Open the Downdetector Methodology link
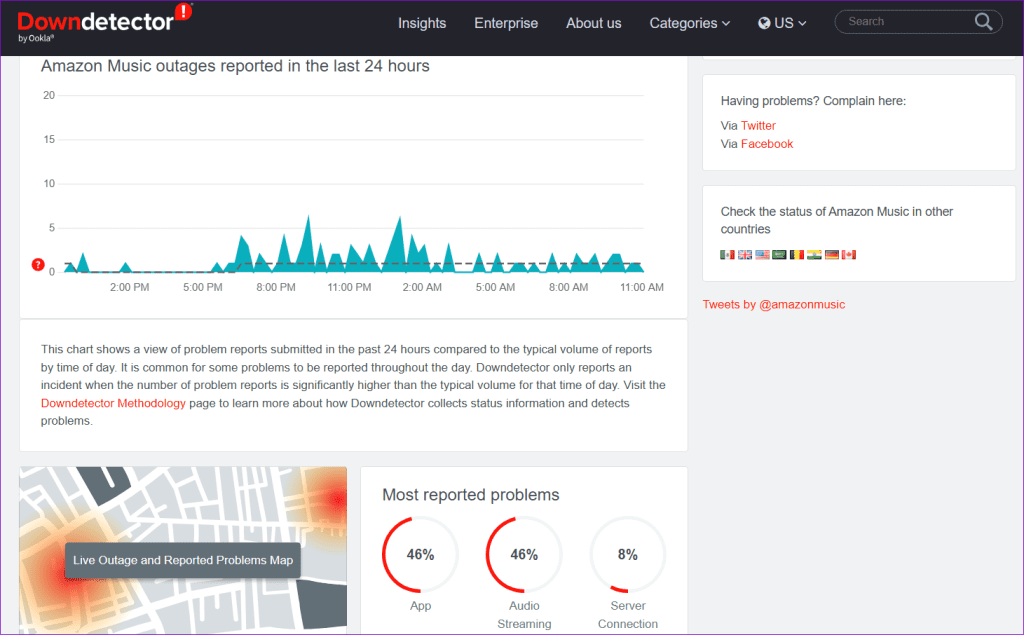The height and width of the screenshot is (635, 1024). pyautogui.click(x=113, y=403)
